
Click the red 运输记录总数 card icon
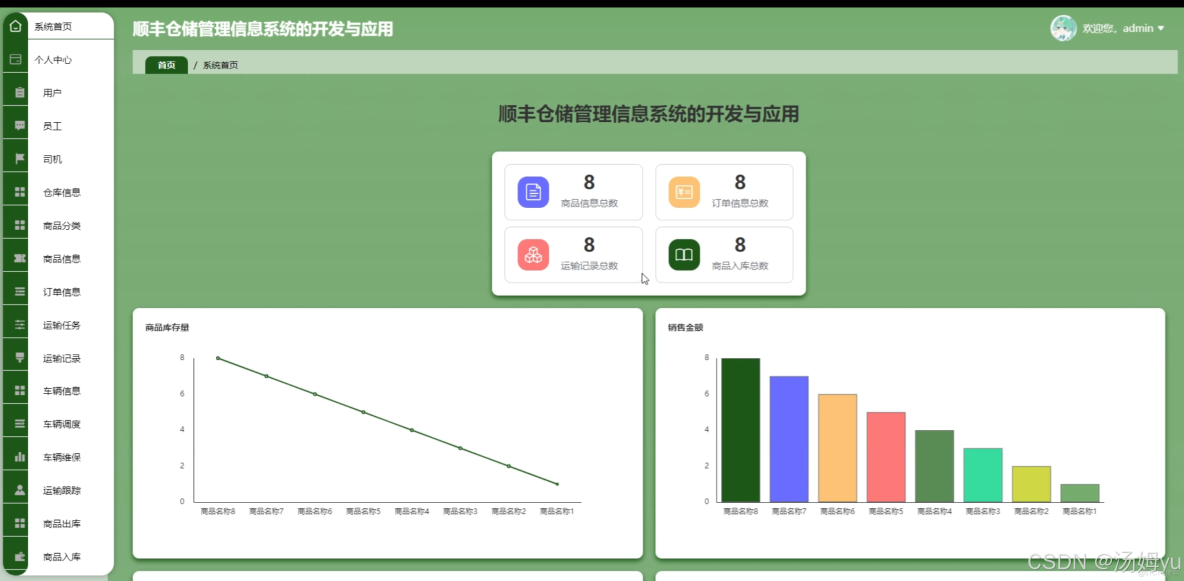tap(532, 254)
